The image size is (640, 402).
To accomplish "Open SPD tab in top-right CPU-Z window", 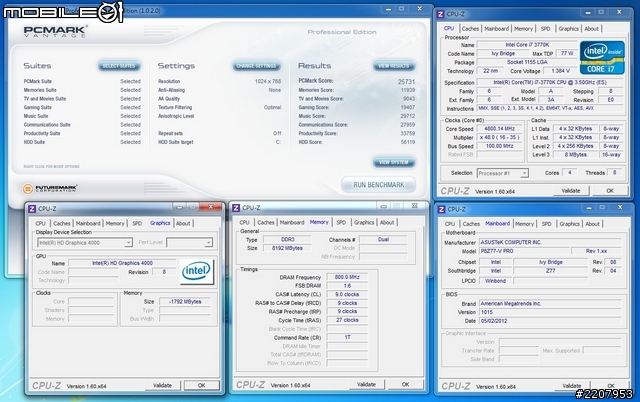I will click(545, 29).
